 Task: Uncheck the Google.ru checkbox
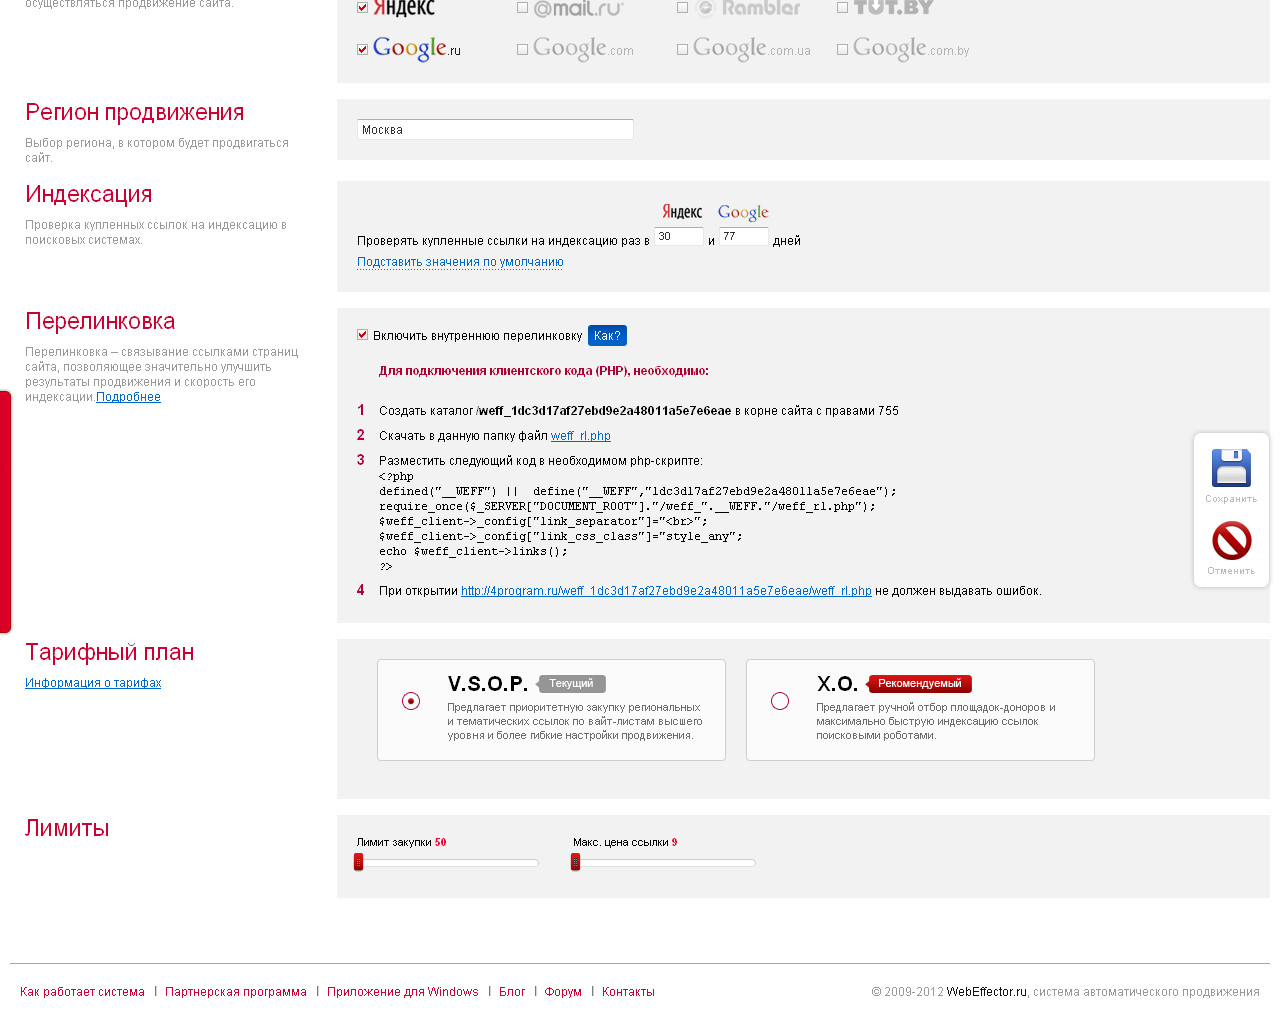[362, 49]
